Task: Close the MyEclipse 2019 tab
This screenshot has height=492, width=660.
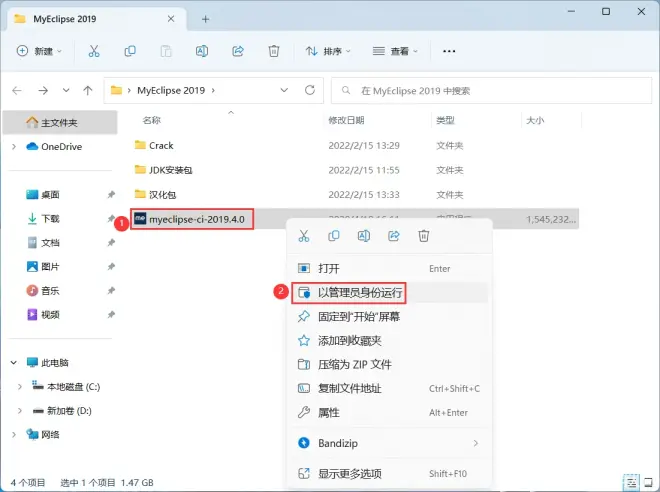Action: (x=171, y=19)
